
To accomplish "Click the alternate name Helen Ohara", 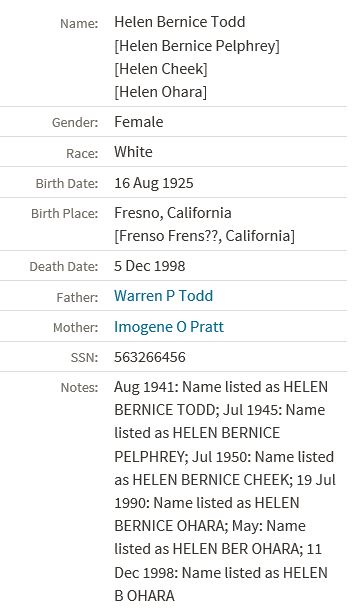I will coord(160,92).
